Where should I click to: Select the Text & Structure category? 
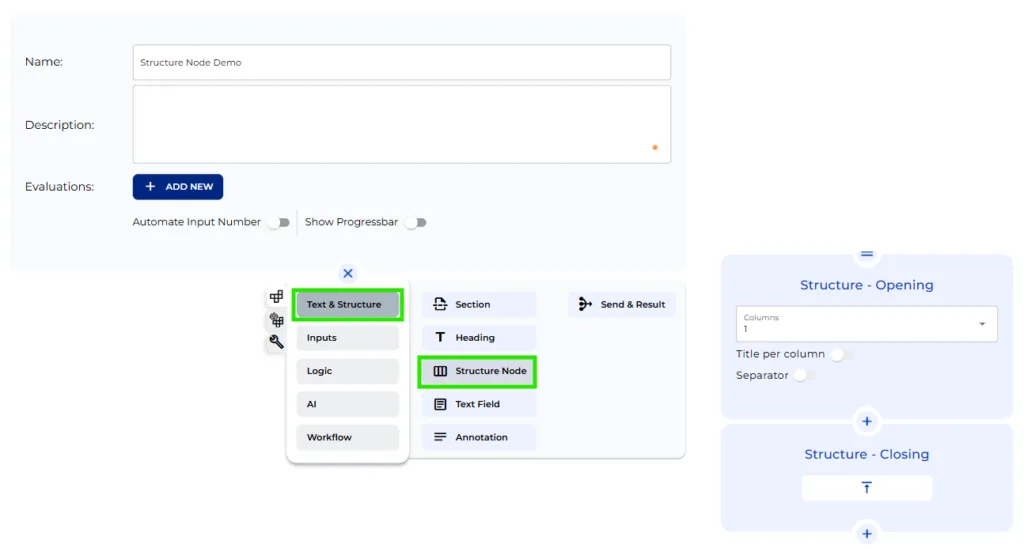coord(347,304)
